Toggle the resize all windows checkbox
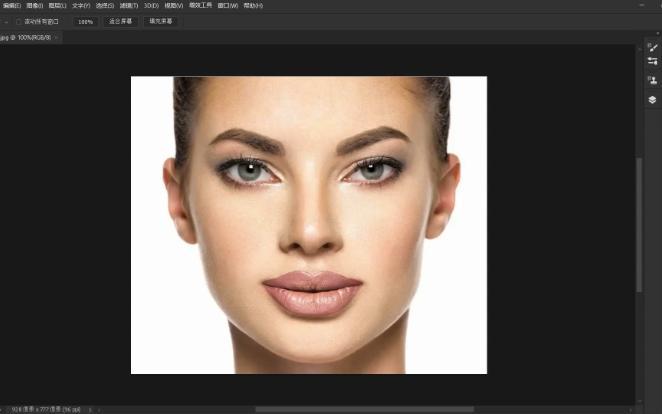662x414 pixels. 19,22
